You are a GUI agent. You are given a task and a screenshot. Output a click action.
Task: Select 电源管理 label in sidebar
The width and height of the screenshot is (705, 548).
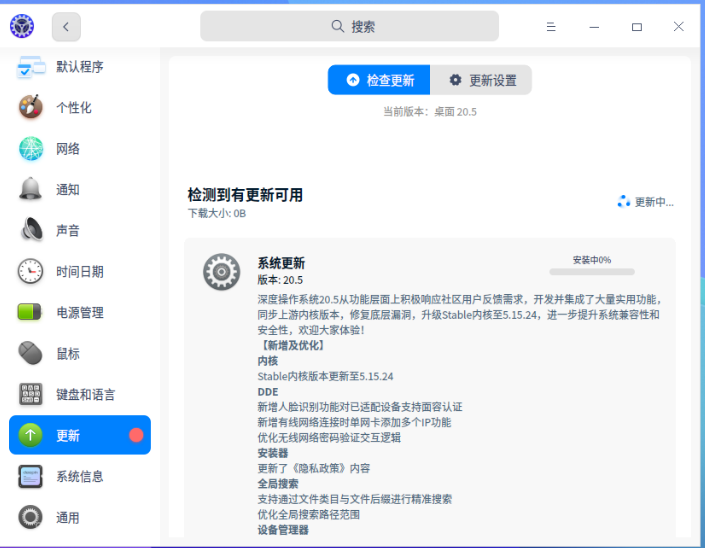[80, 312]
